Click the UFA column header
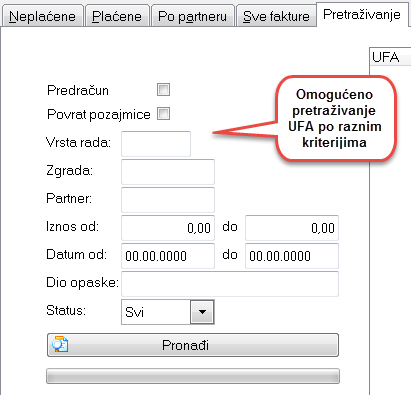The height and width of the screenshot is (395, 411). (x=390, y=57)
